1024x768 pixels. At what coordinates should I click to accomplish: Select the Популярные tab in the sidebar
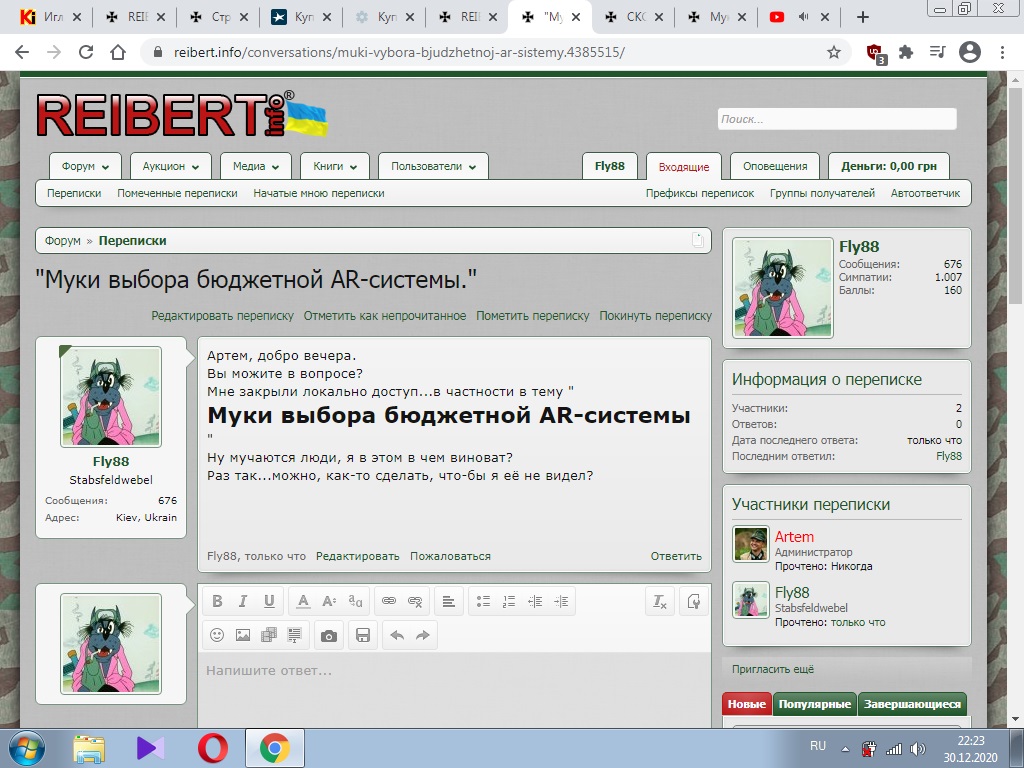coord(815,704)
